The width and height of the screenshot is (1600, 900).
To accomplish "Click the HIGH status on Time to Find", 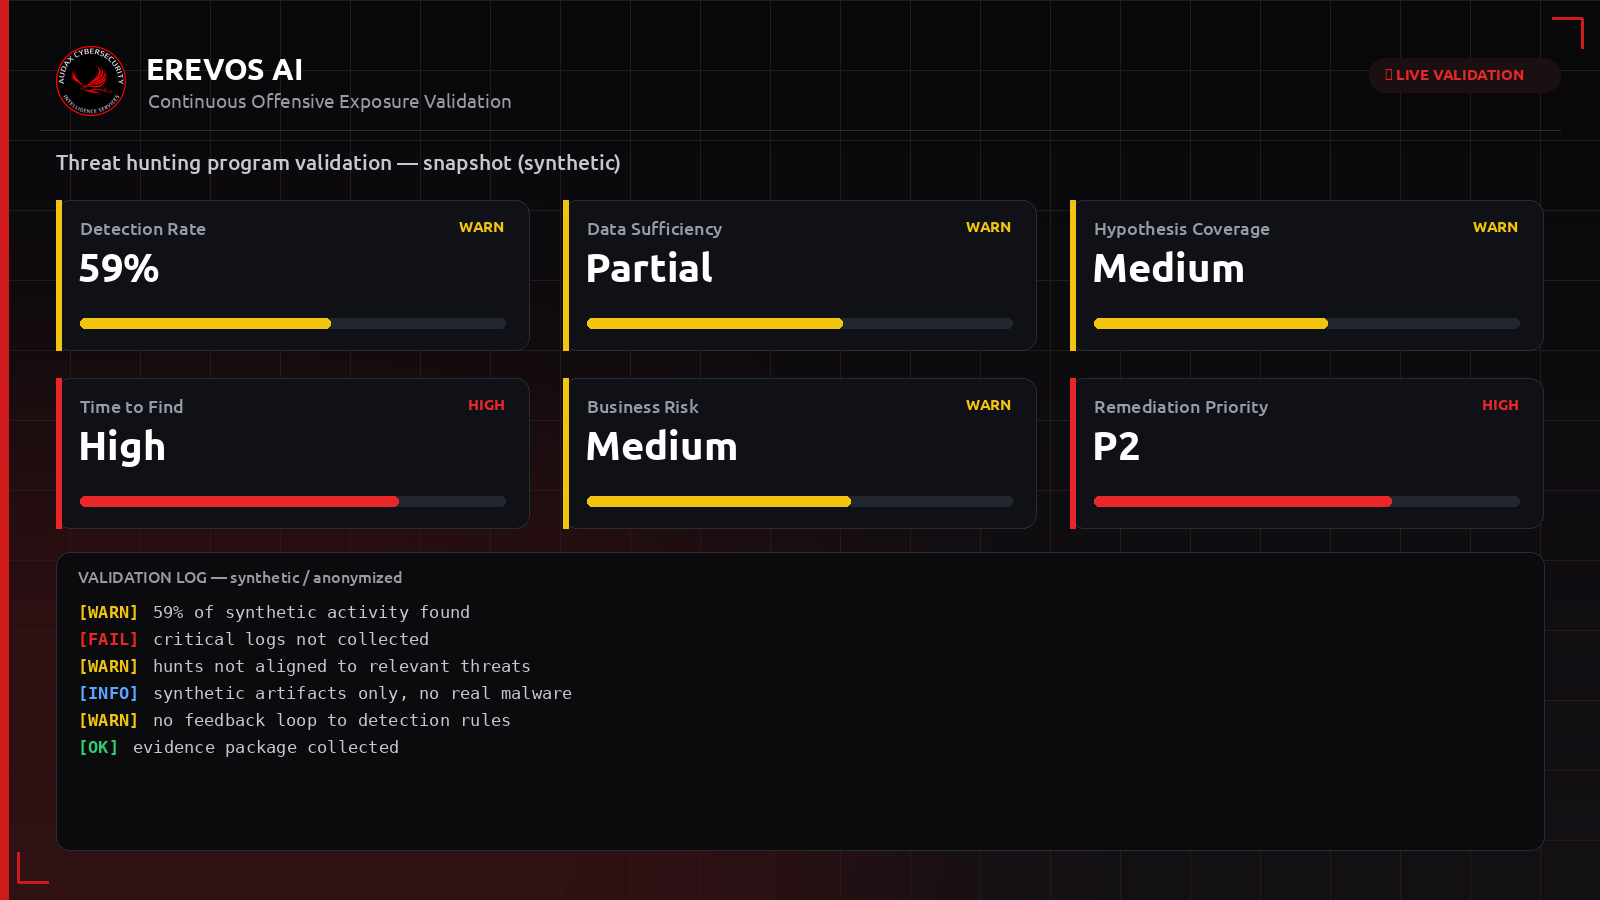I will [x=486, y=405].
